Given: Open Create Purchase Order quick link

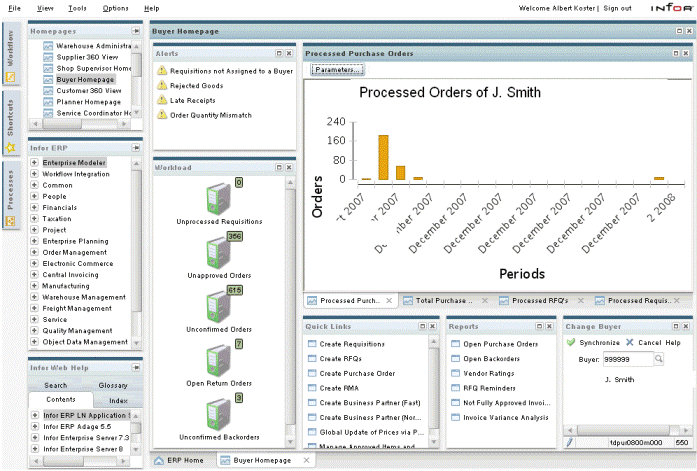Looking at the screenshot, I should click(357, 373).
